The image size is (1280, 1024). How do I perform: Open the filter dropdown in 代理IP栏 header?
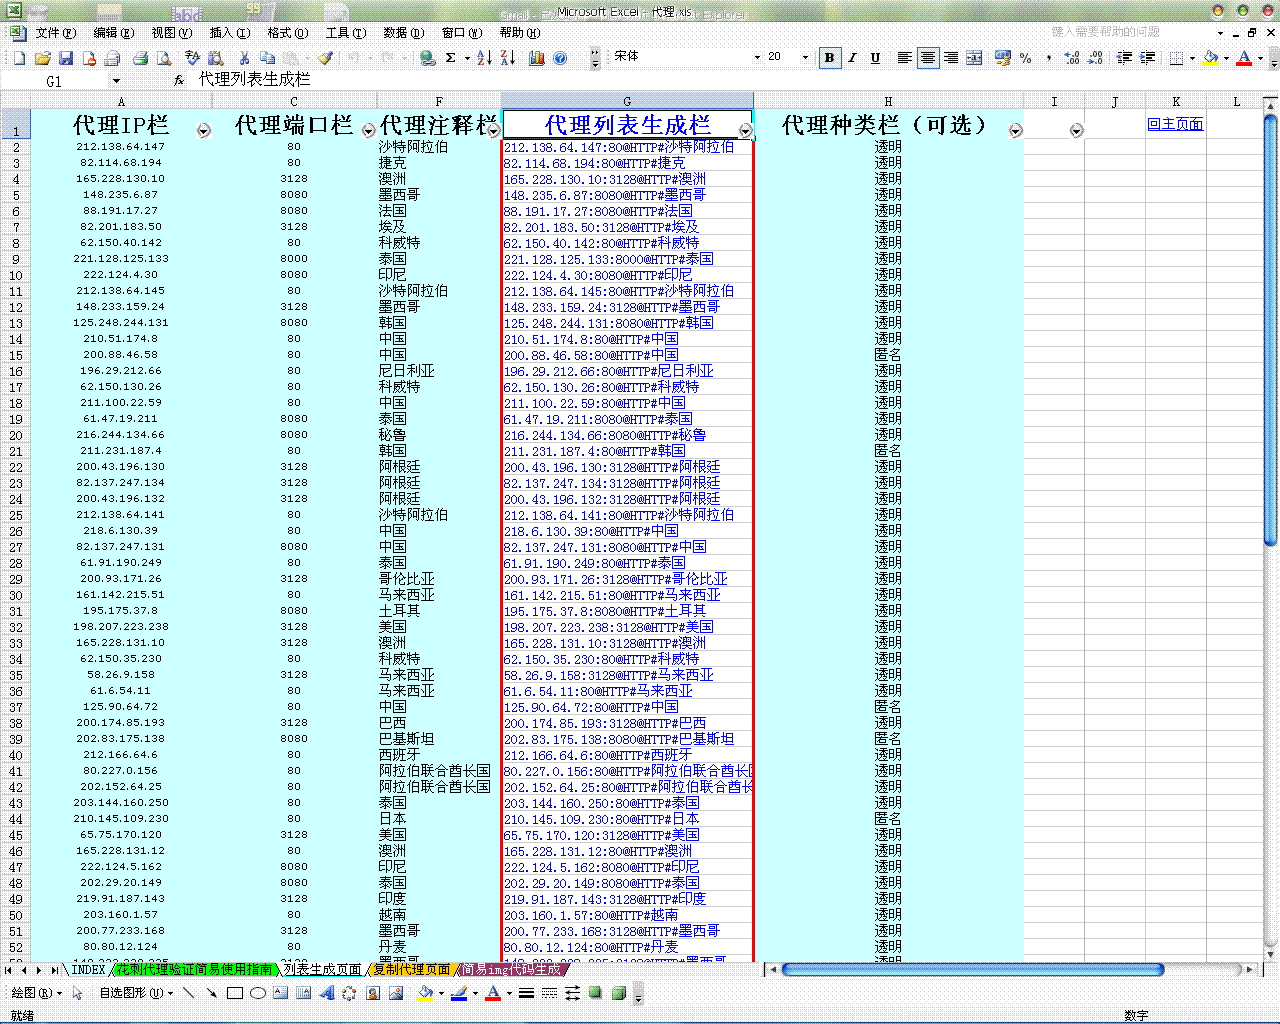coord(203,131)
